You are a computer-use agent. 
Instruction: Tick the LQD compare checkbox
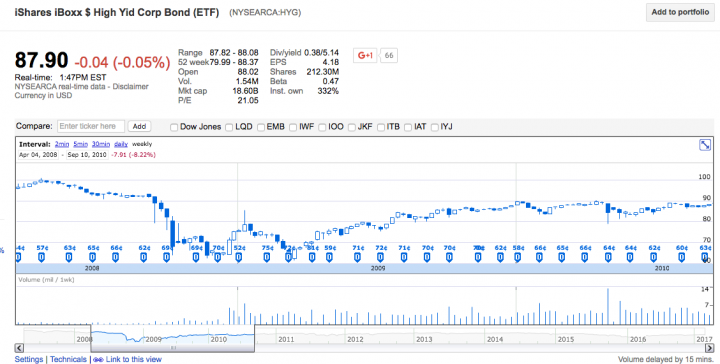[x=229, y=127]
